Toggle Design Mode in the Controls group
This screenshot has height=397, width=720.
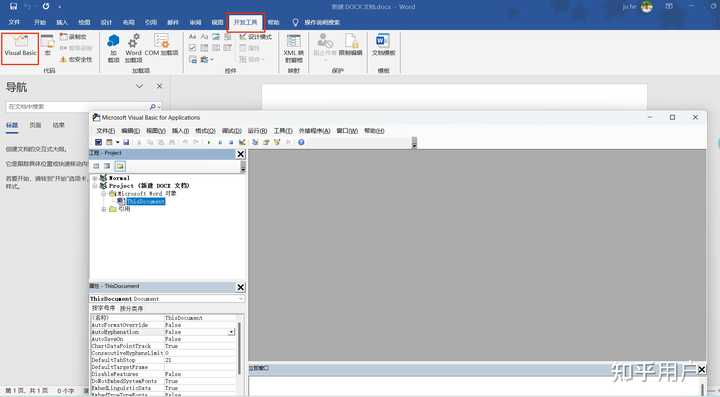tap(256, 37)
